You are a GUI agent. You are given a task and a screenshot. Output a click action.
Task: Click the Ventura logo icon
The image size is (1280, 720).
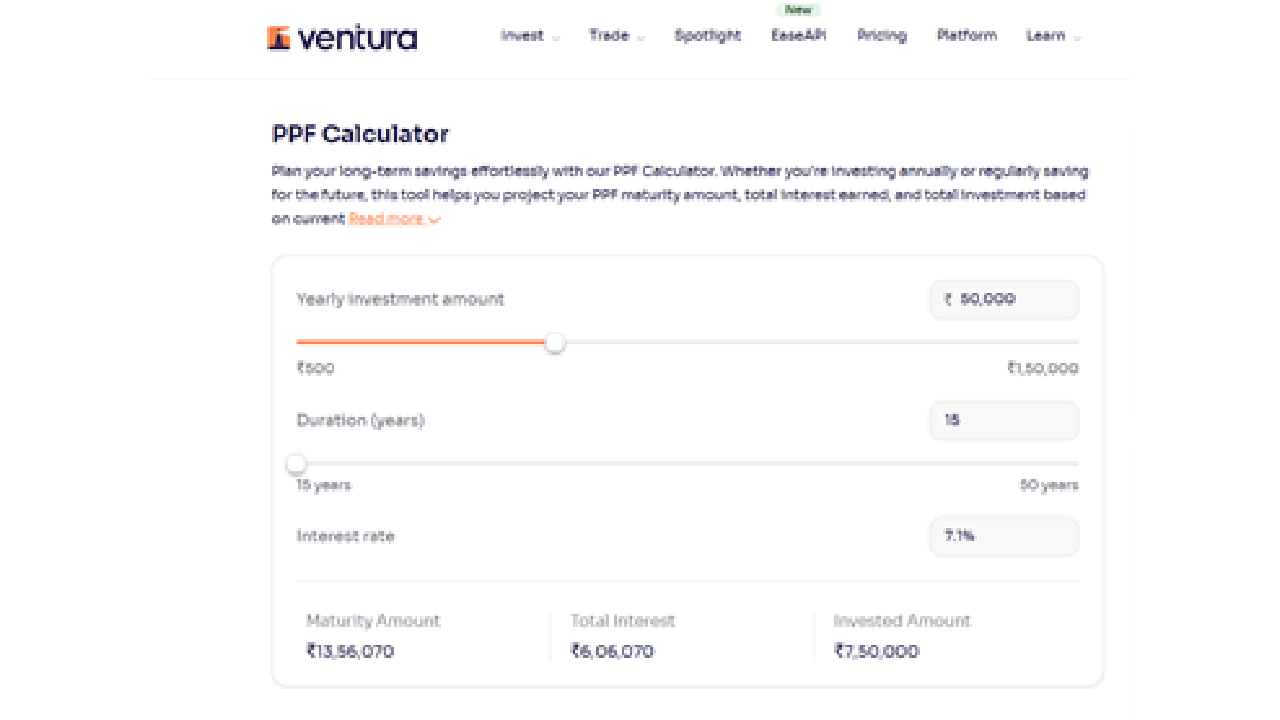point(279,38)
